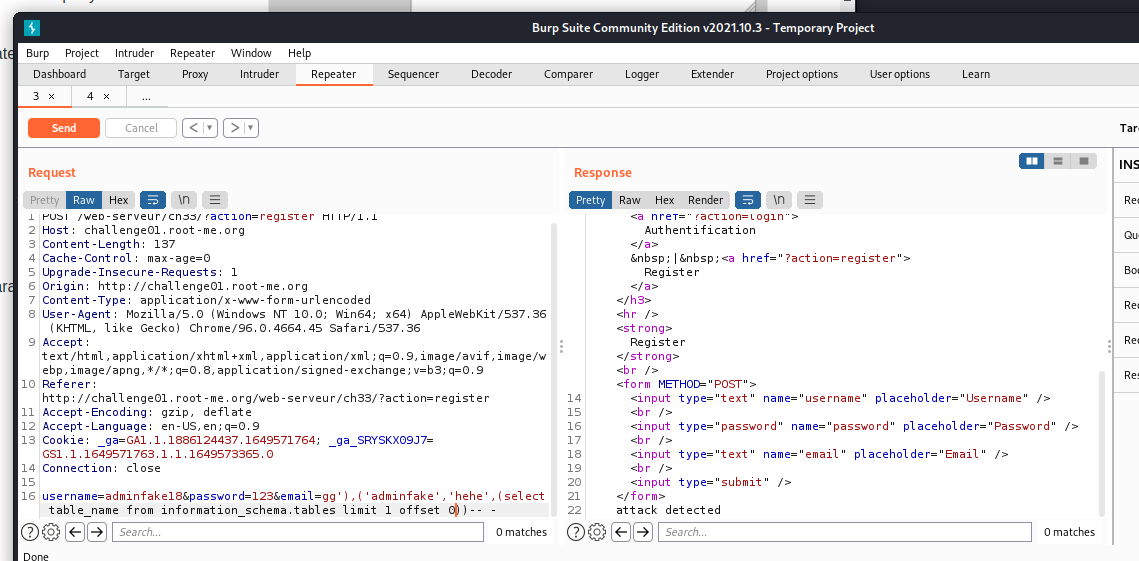
Task: Toggle word wrap icon in Request panel
Action: [153, 200]
